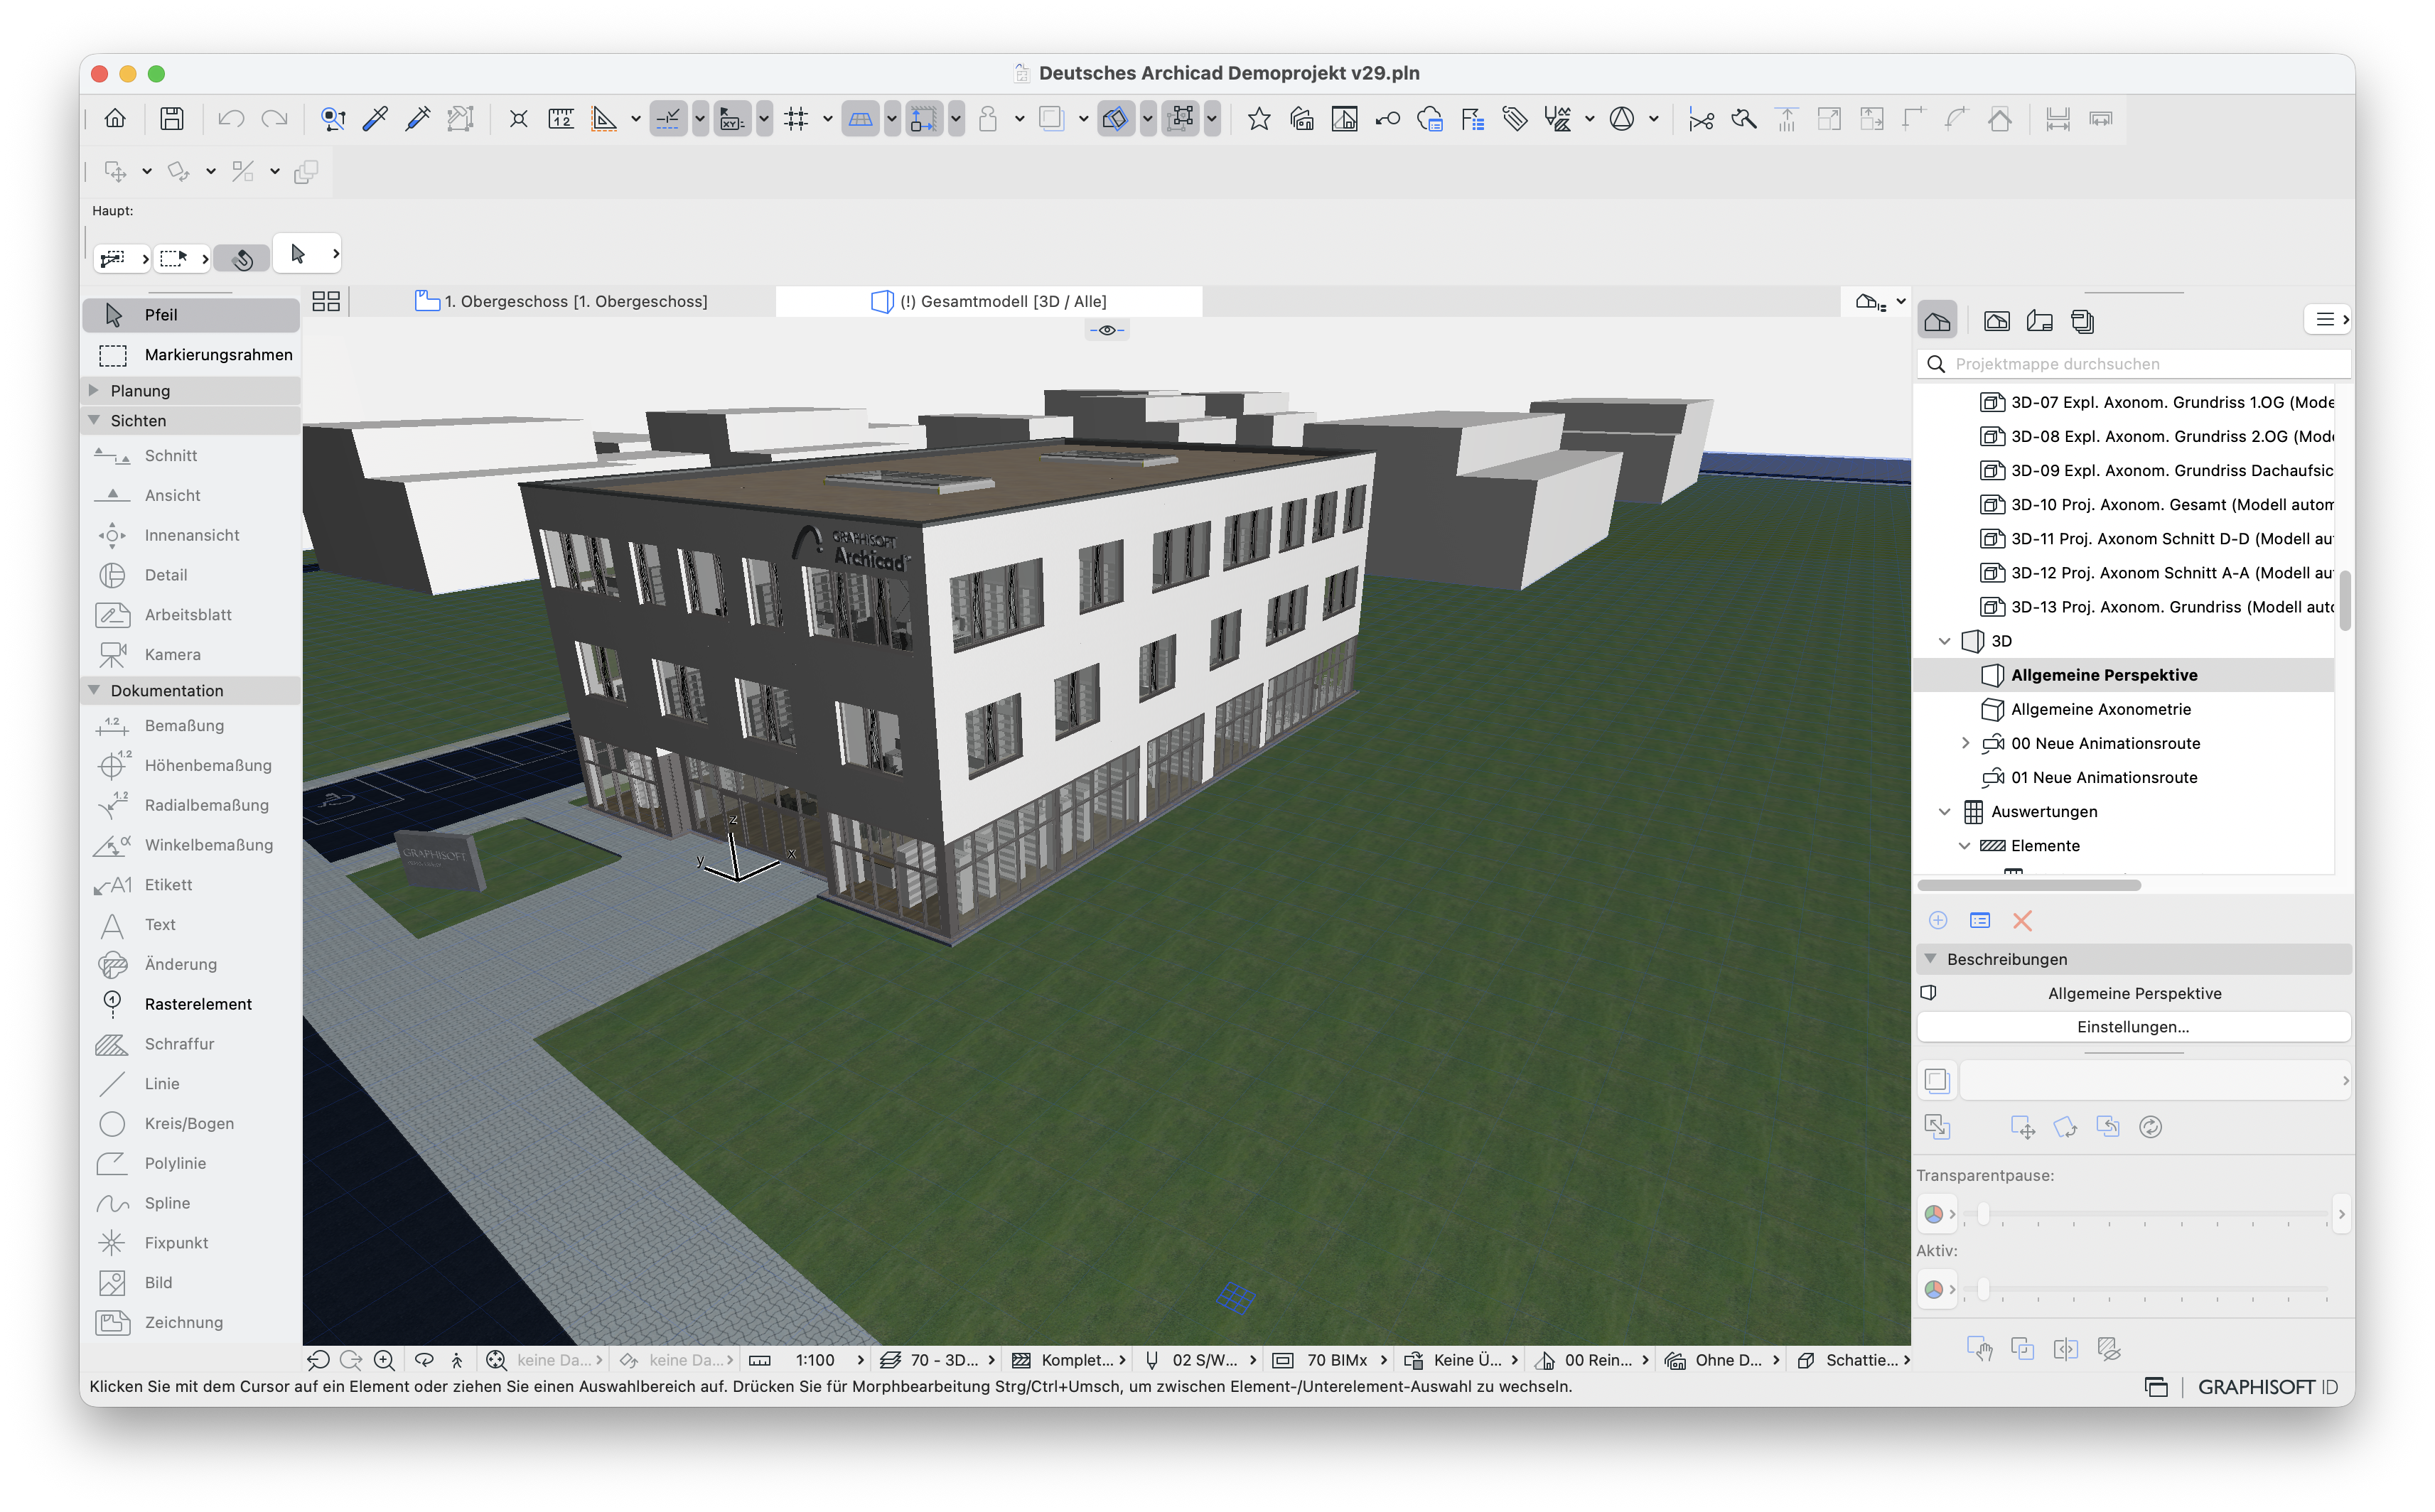Switch to the Gesamtmodell 3D tab

point(989,301)
